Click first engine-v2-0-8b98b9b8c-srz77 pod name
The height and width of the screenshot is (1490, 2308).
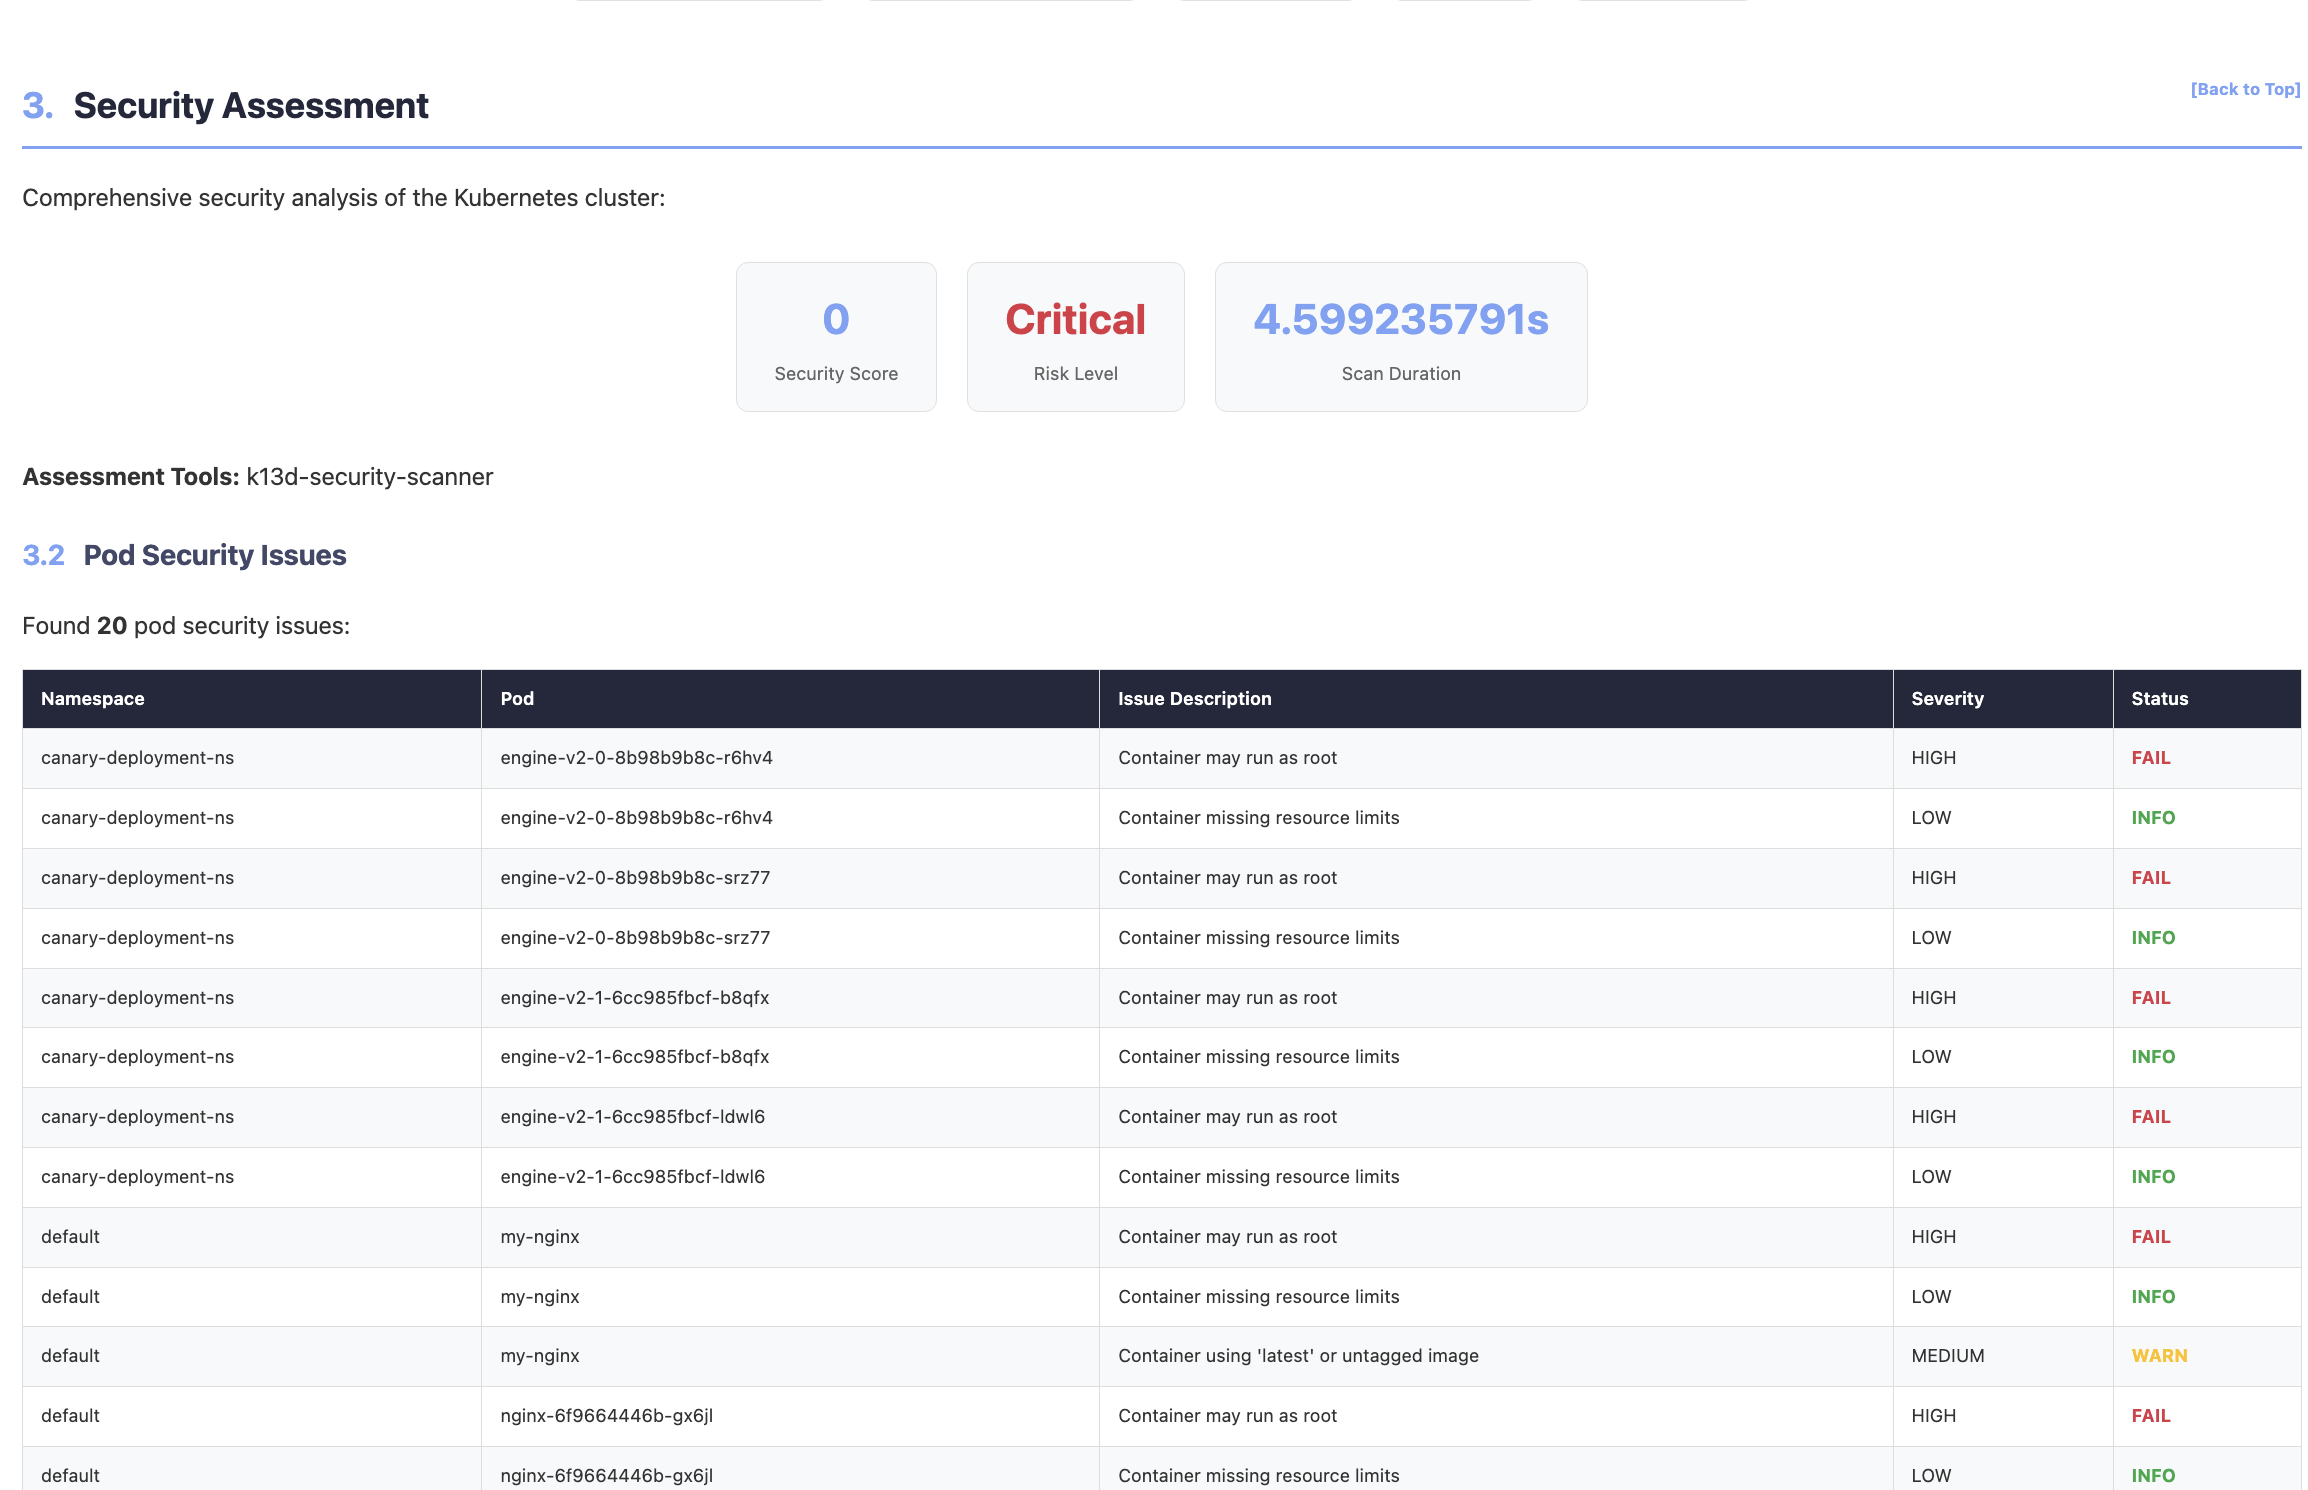tap(635, 878)
